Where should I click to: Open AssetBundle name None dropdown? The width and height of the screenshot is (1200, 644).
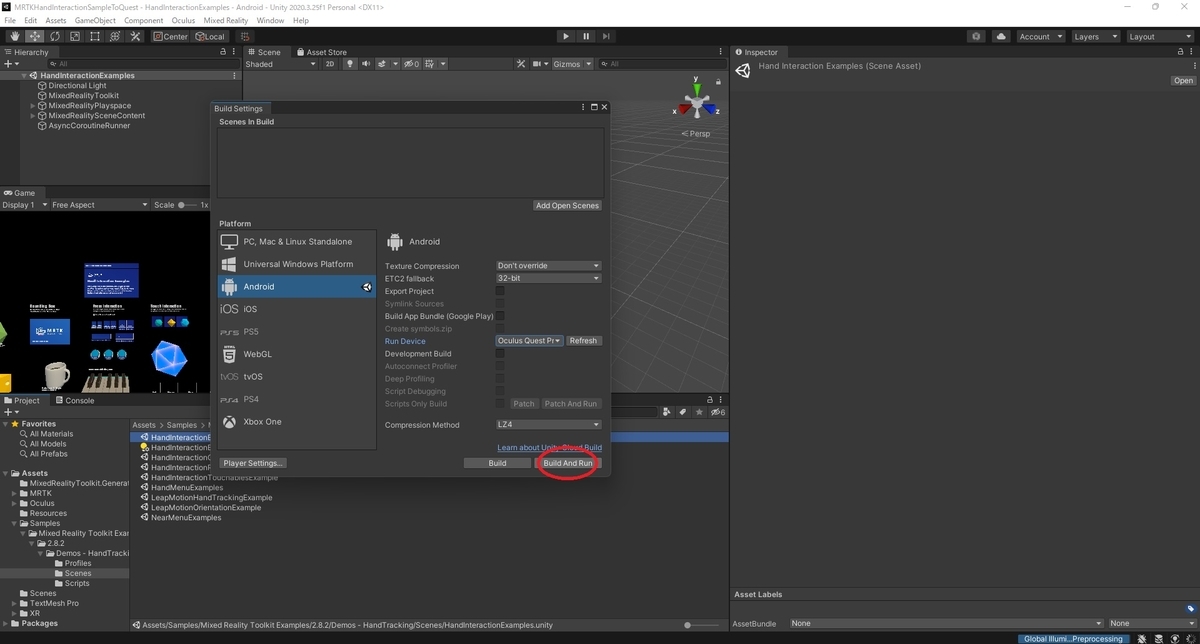(x=945, y=623)
